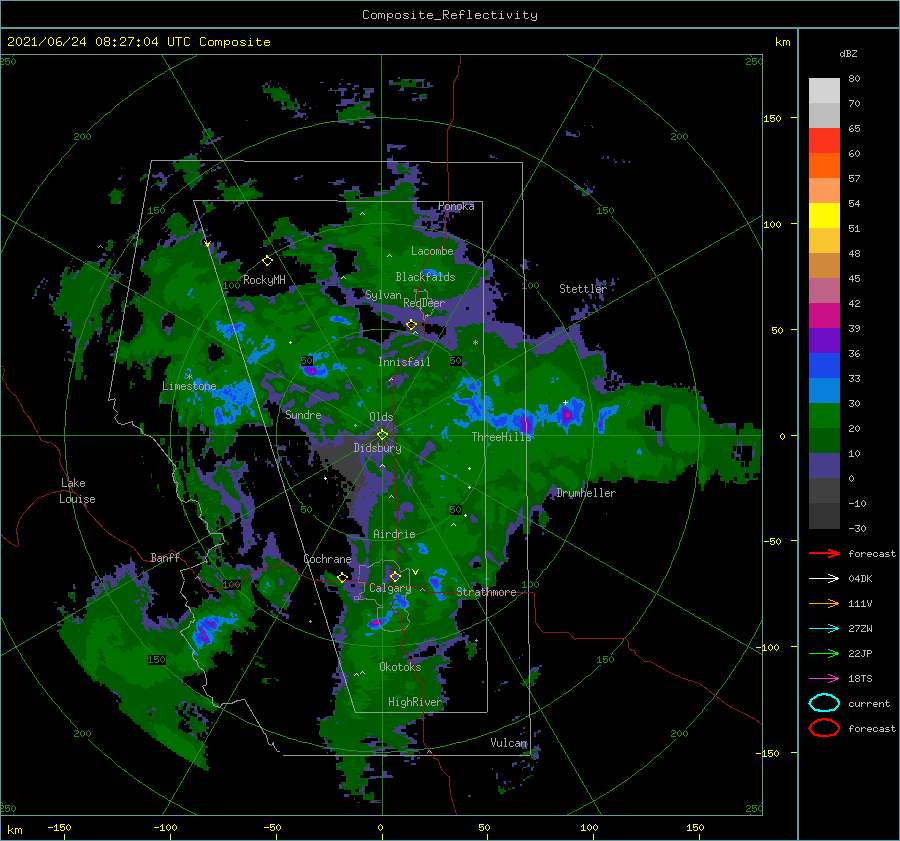Click the Stettler city label
Image resolution: width=900 pixels, height=841 pixels.
(583, 289)
